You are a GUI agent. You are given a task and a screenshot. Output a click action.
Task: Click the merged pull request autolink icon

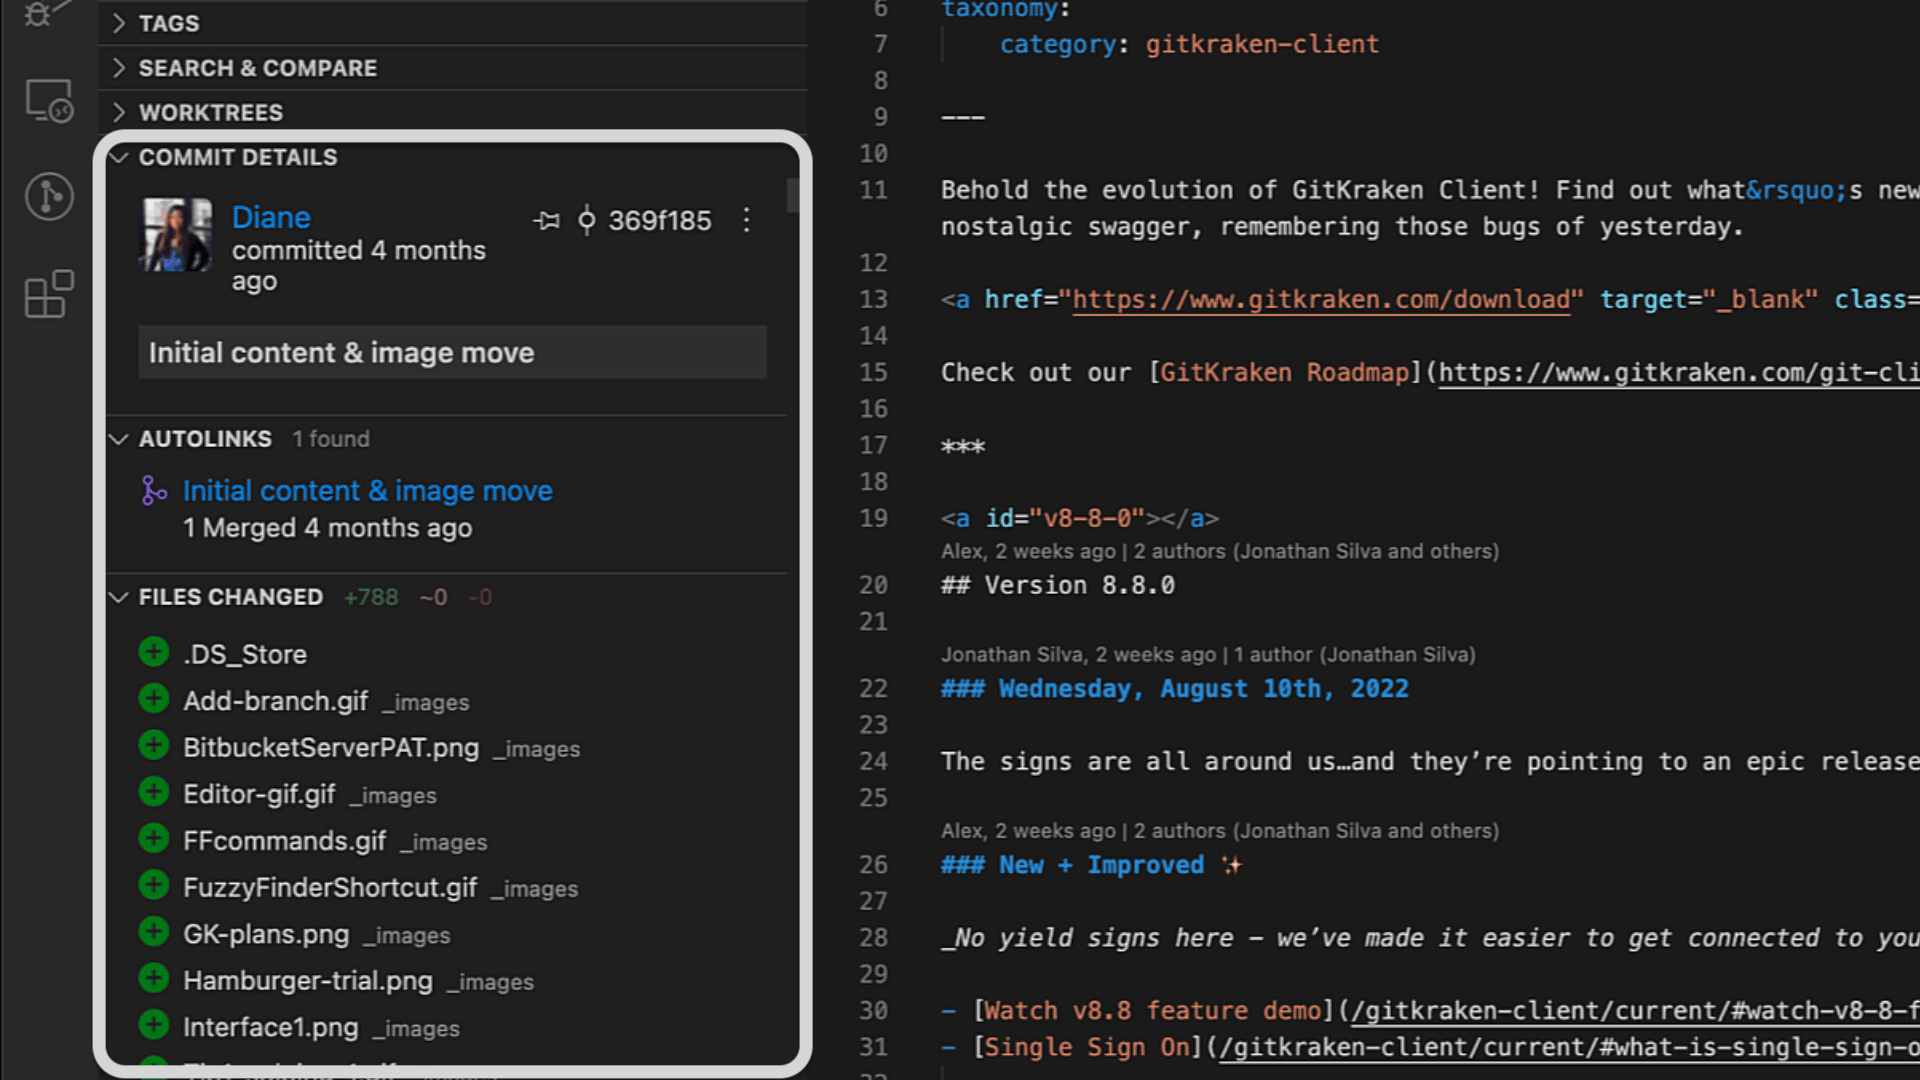(154, 491)
